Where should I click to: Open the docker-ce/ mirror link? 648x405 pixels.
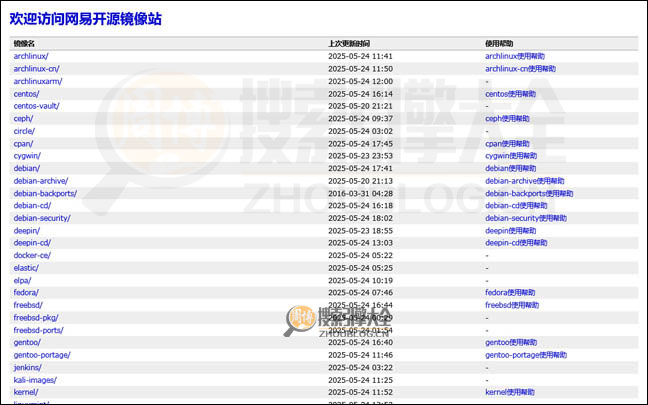(32, 255)
